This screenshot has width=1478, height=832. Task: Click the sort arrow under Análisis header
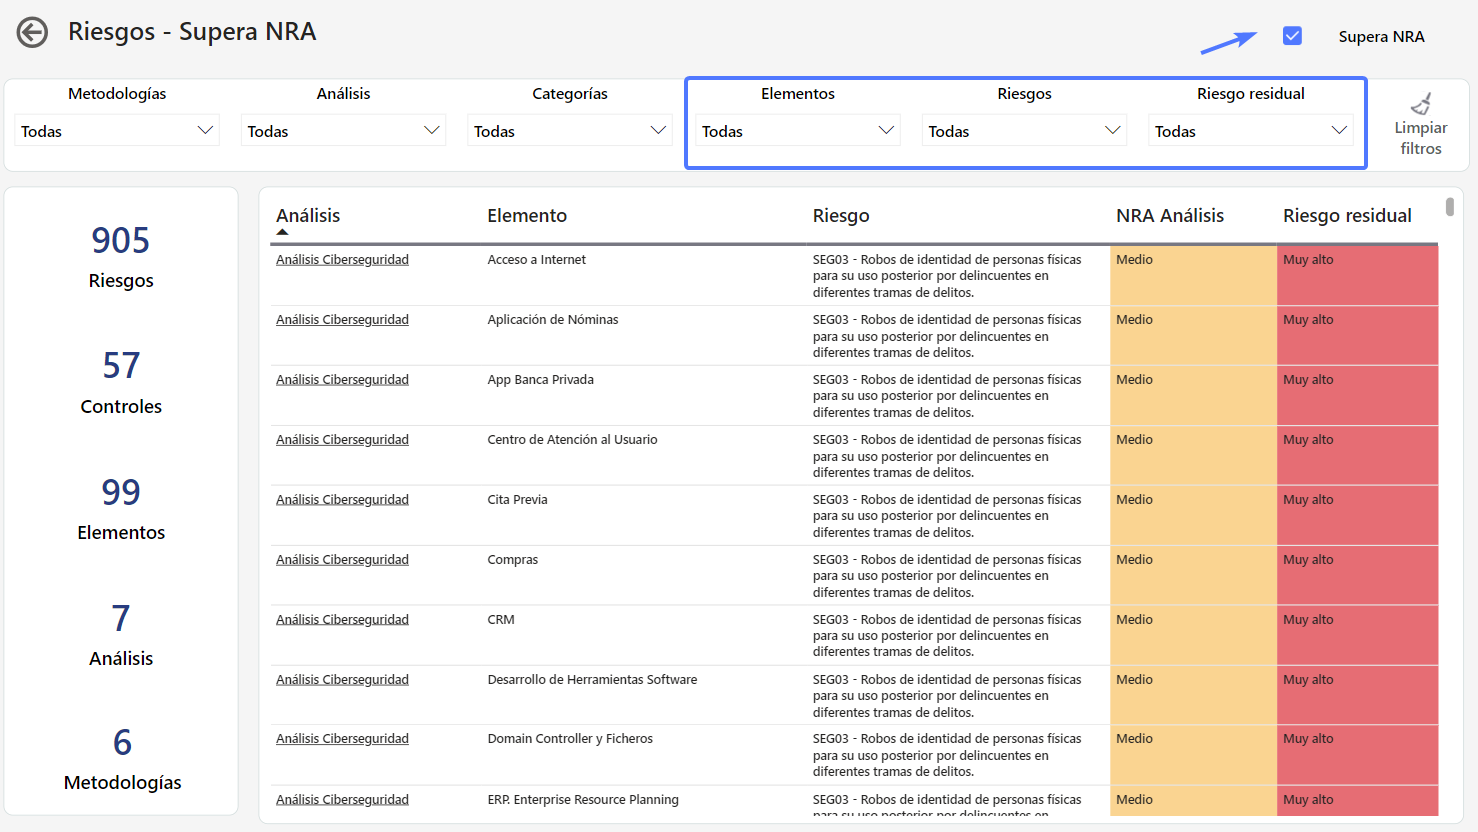(x=283, y=232)
